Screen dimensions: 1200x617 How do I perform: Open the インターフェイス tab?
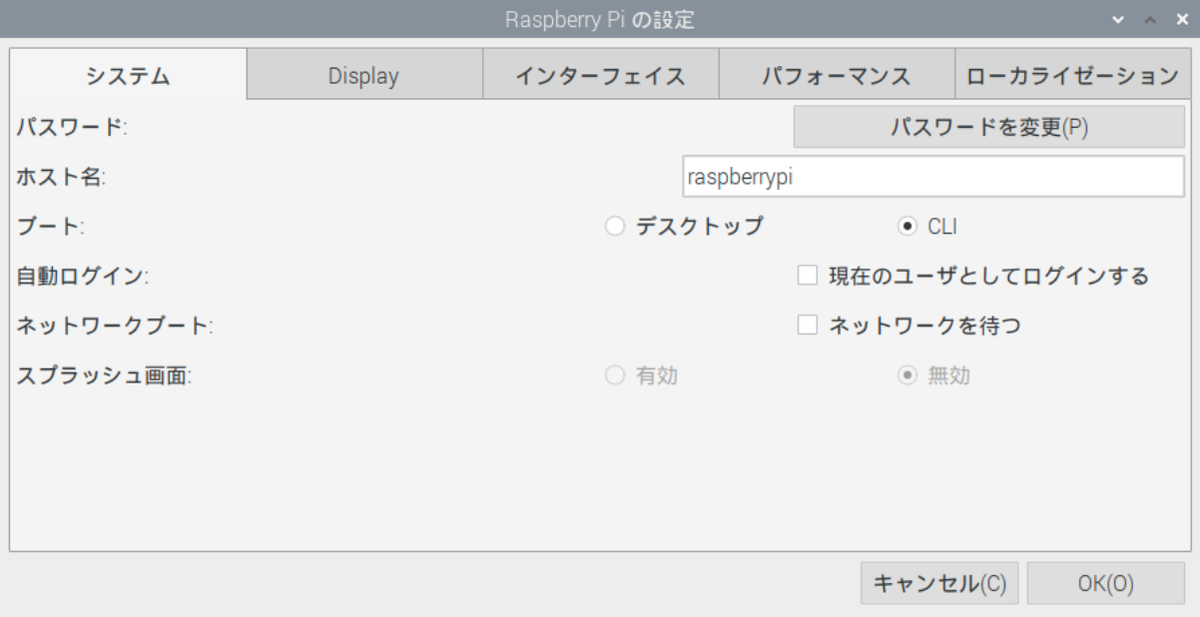tap(600, 73)
